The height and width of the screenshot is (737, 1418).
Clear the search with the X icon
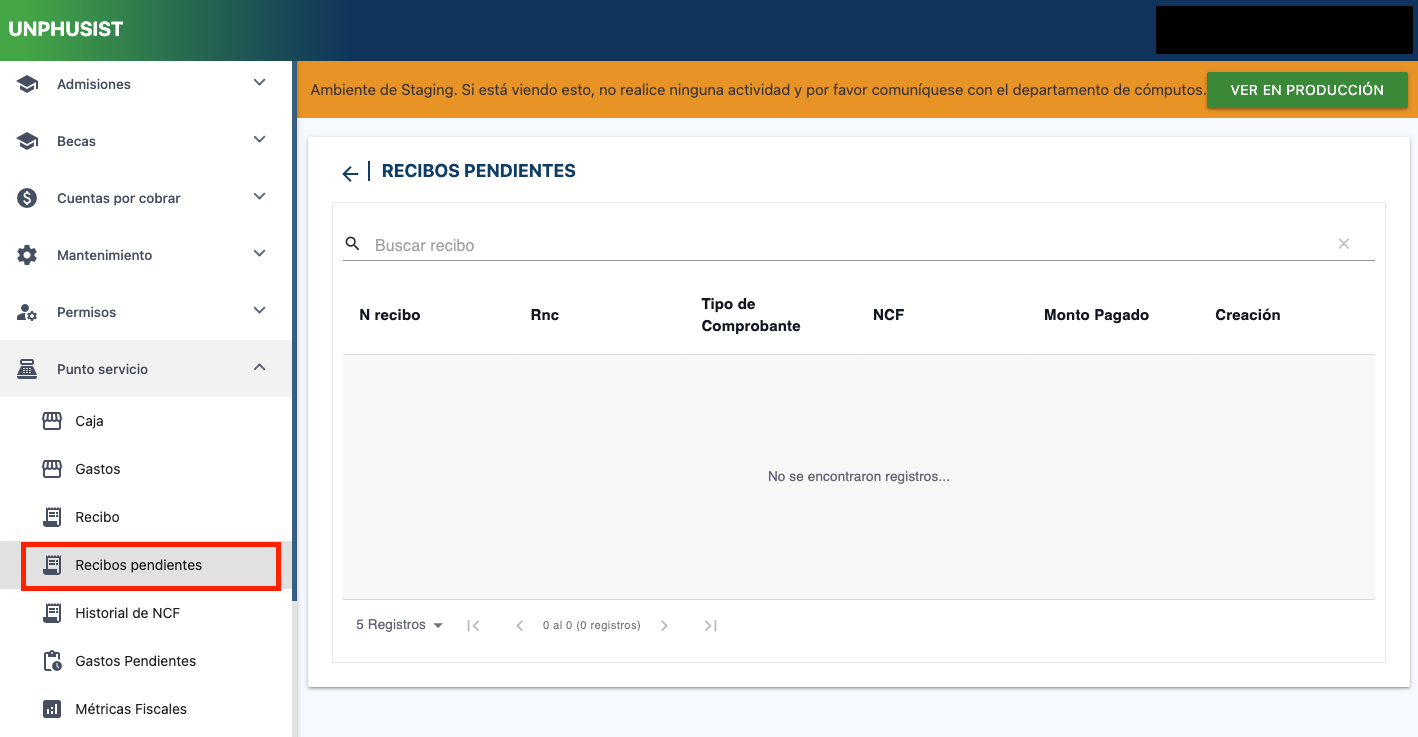point(1343,244)
